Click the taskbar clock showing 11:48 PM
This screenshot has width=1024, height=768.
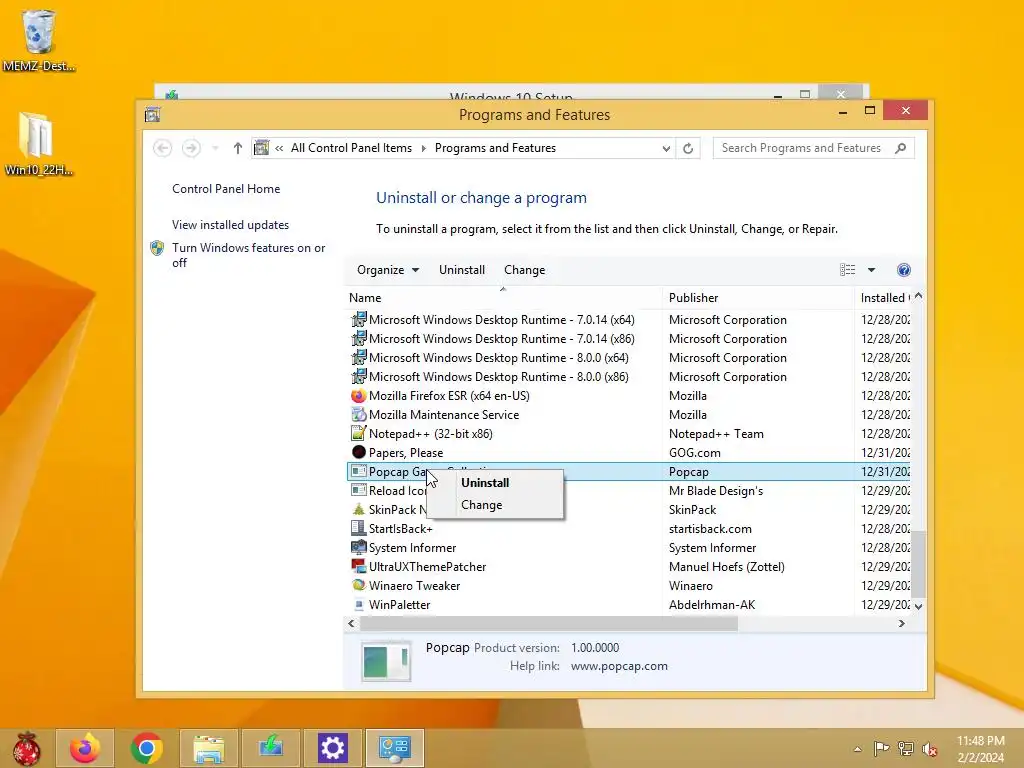(980, 749)
